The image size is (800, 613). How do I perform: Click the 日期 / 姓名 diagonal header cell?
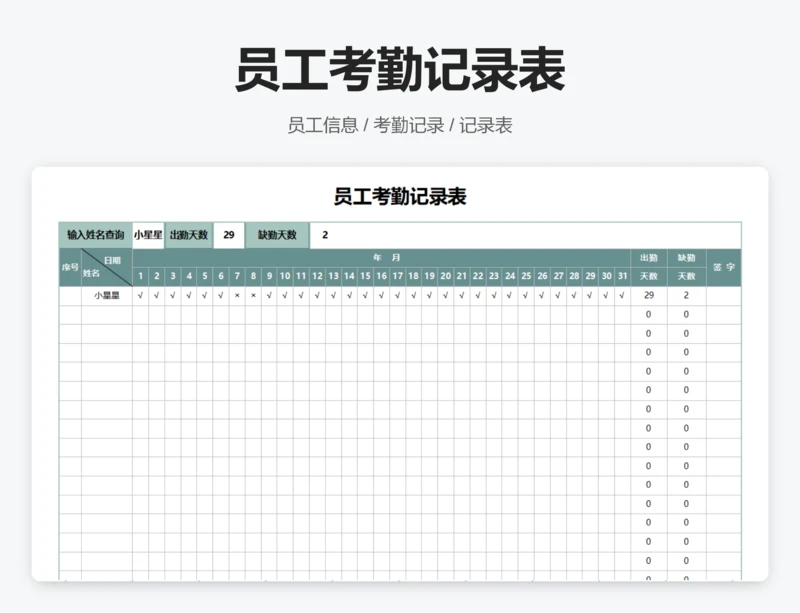(x=107, y=267)
